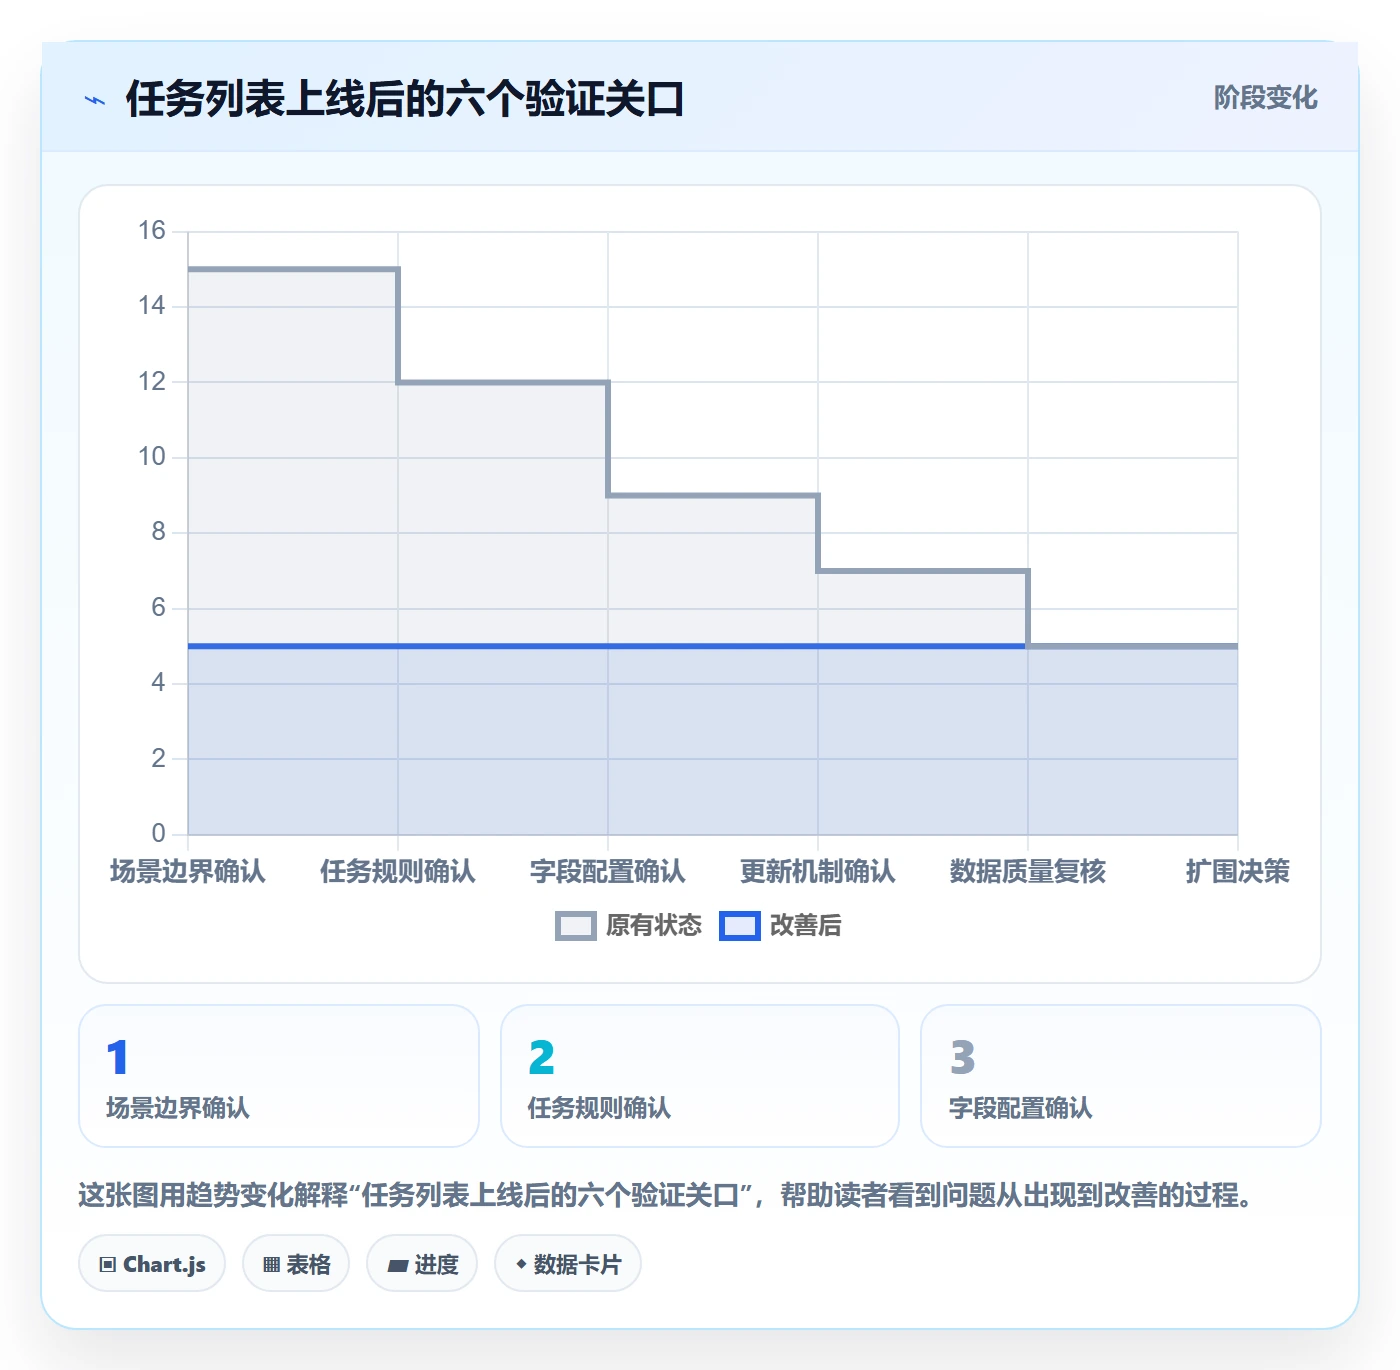Click the bar icon in the 进度 chip

397,1266
